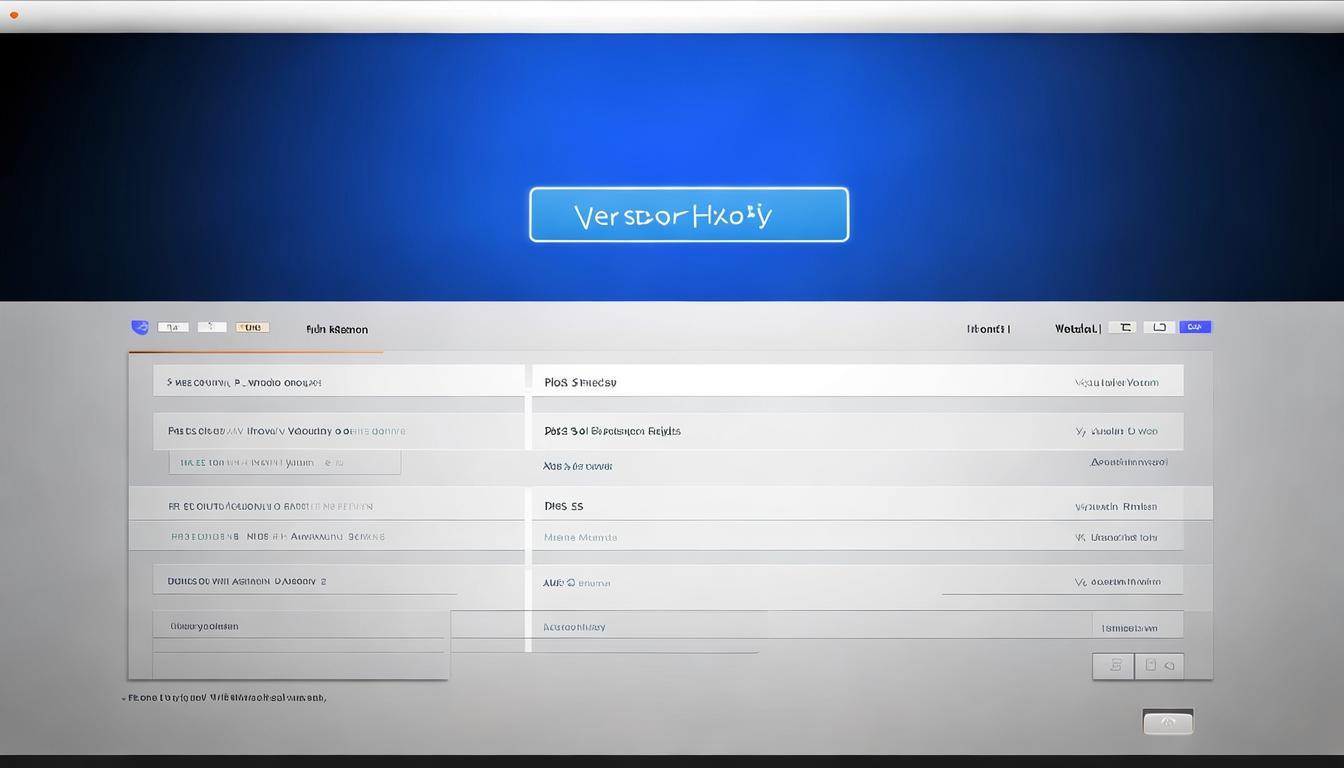Screen dimensions: 1344x768
Task: Click the blue shield icon in toolbar
Action: pyautogui.click(x=140, y=327)
